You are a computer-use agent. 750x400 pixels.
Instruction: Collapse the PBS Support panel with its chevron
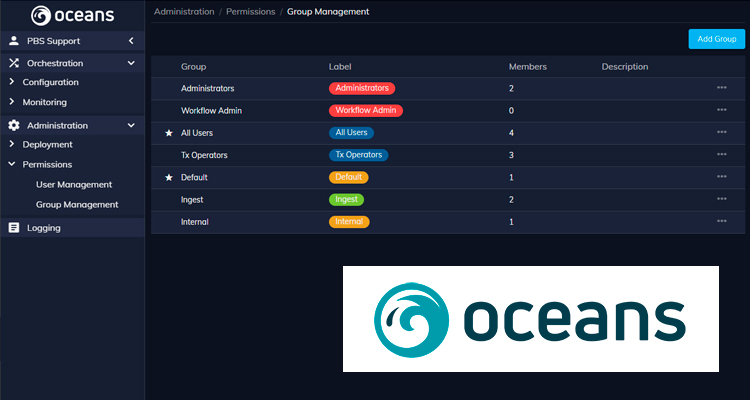point(131,41)
